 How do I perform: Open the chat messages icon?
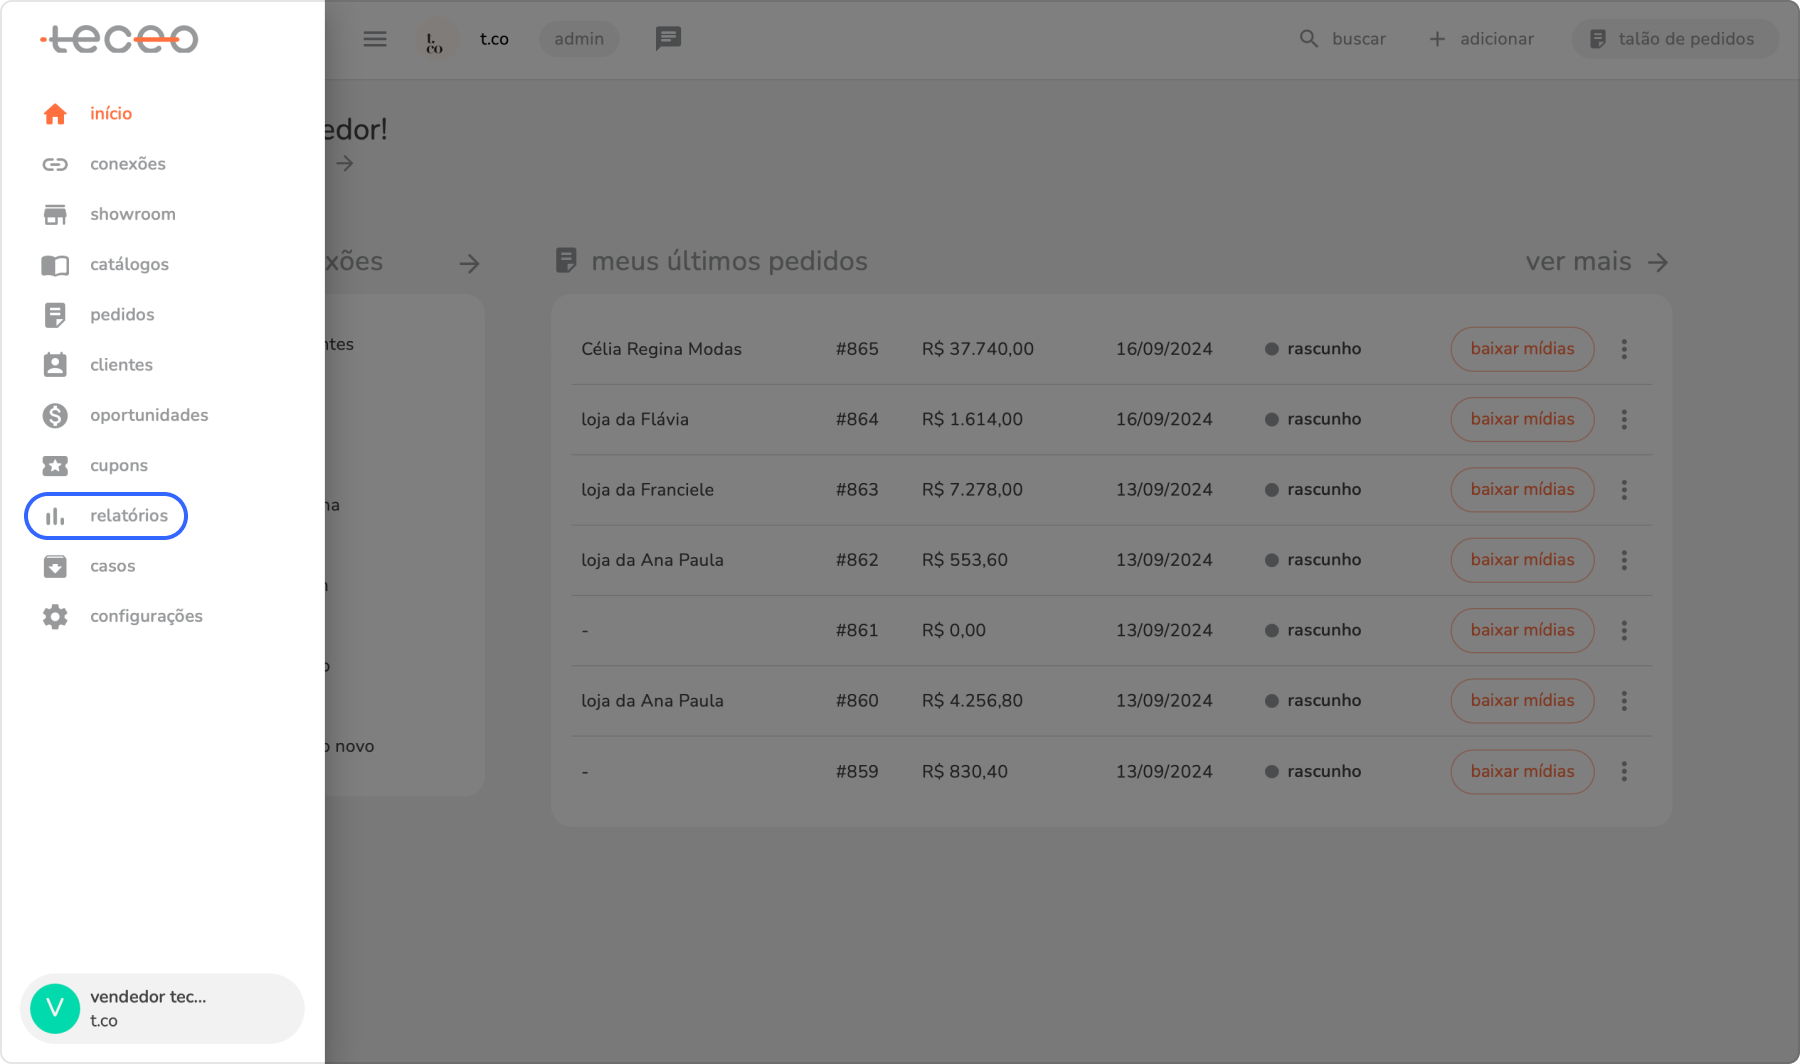(x=668, y=39)
